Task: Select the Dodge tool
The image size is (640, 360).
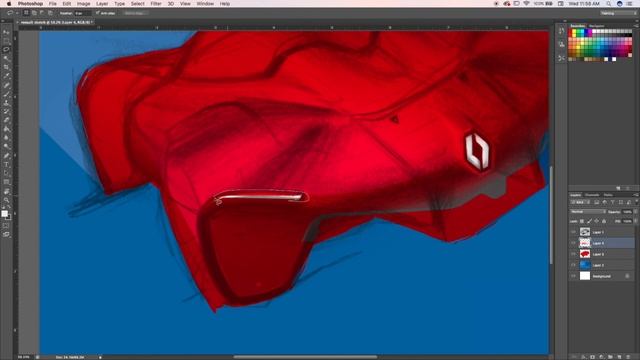Action: point(6,147)
